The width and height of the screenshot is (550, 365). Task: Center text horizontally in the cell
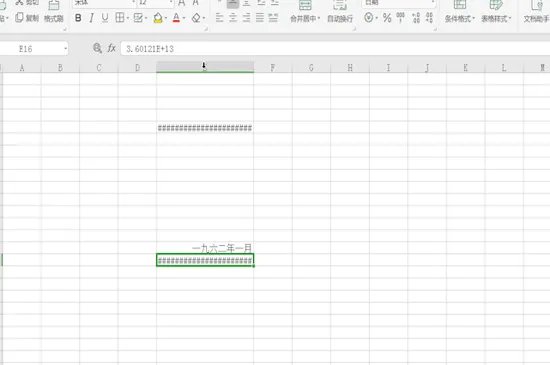[x=233, y=18]
